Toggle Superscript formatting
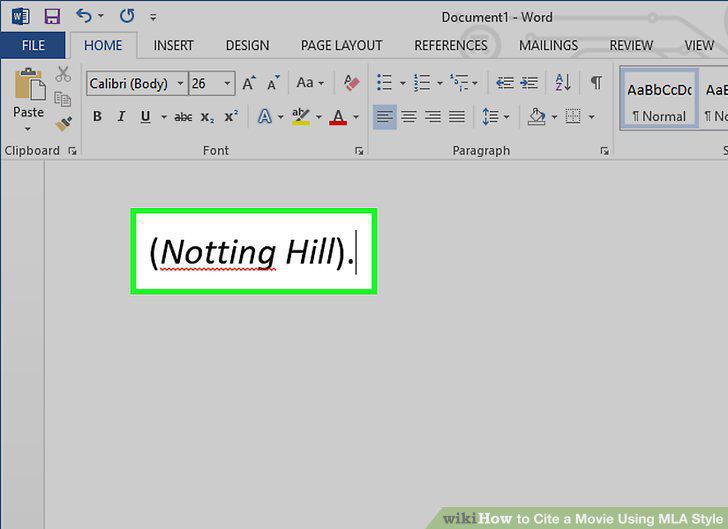728x529 pixels. pyautogui.click(x=231, y=116)
